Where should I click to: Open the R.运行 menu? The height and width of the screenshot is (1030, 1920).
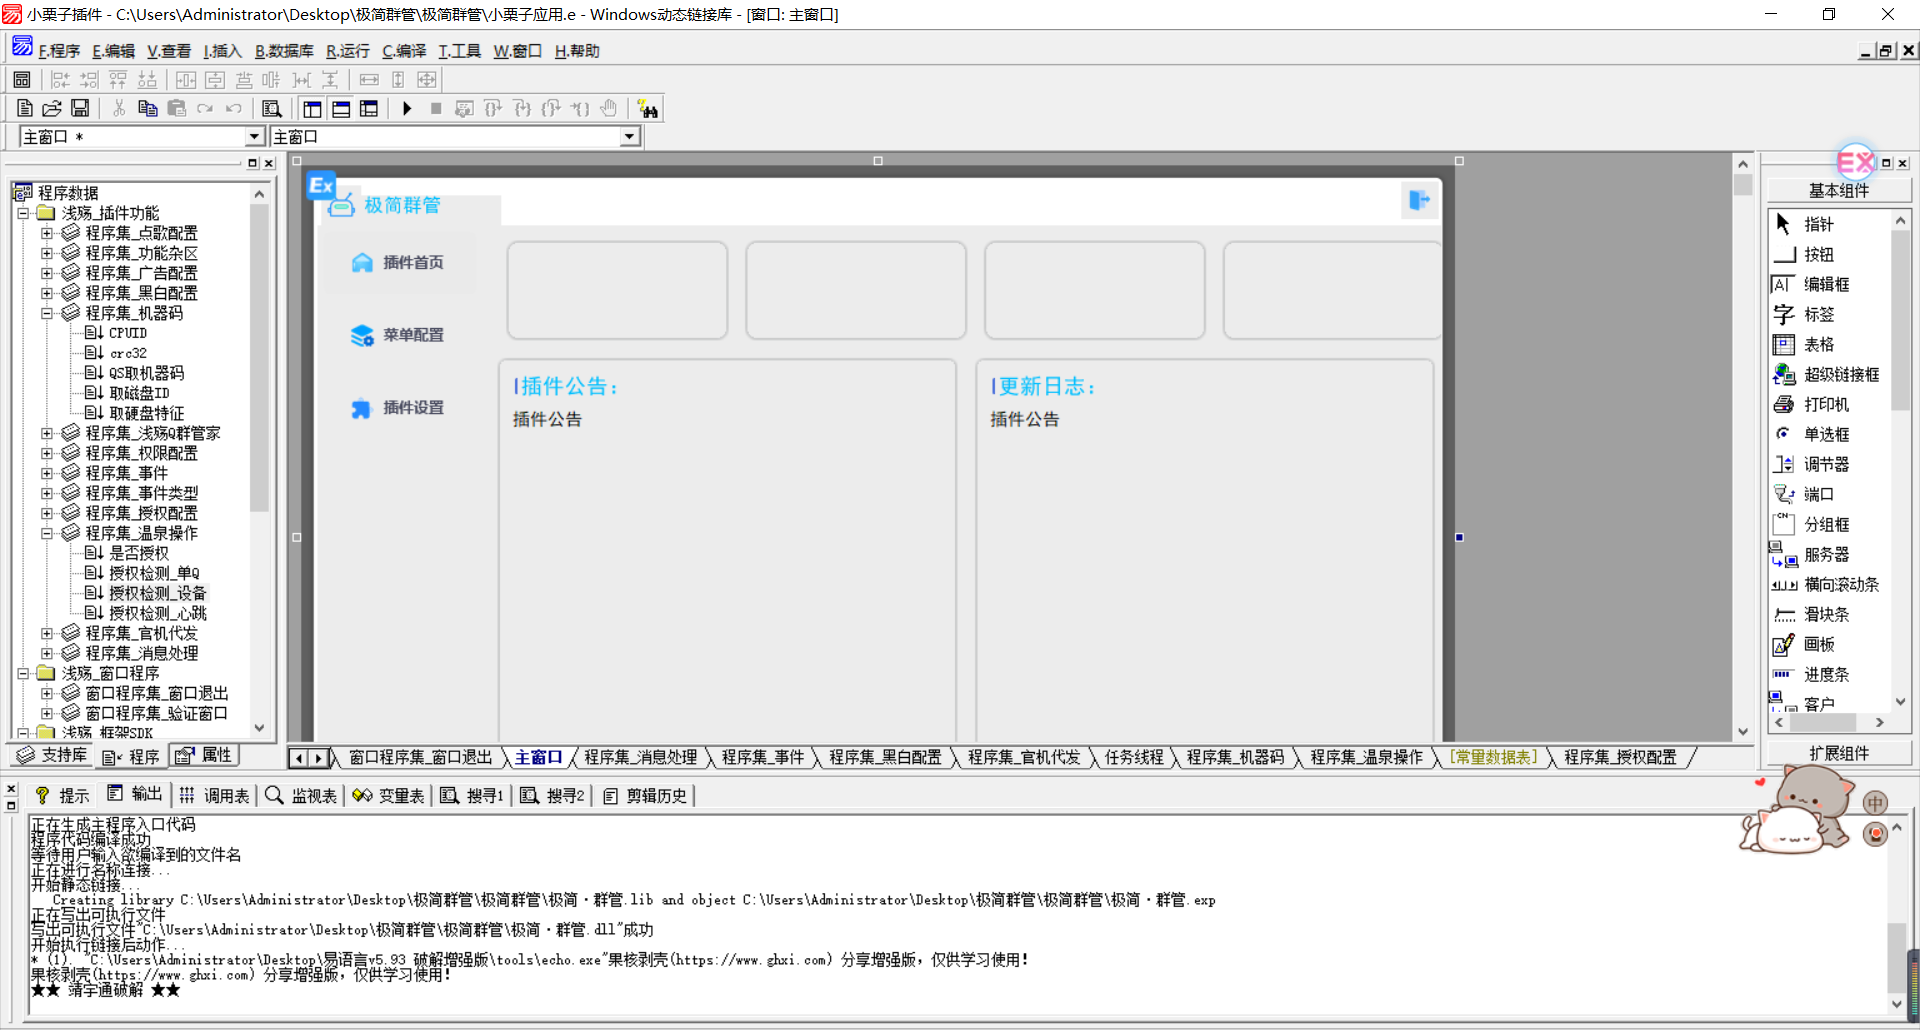[347, 51]
